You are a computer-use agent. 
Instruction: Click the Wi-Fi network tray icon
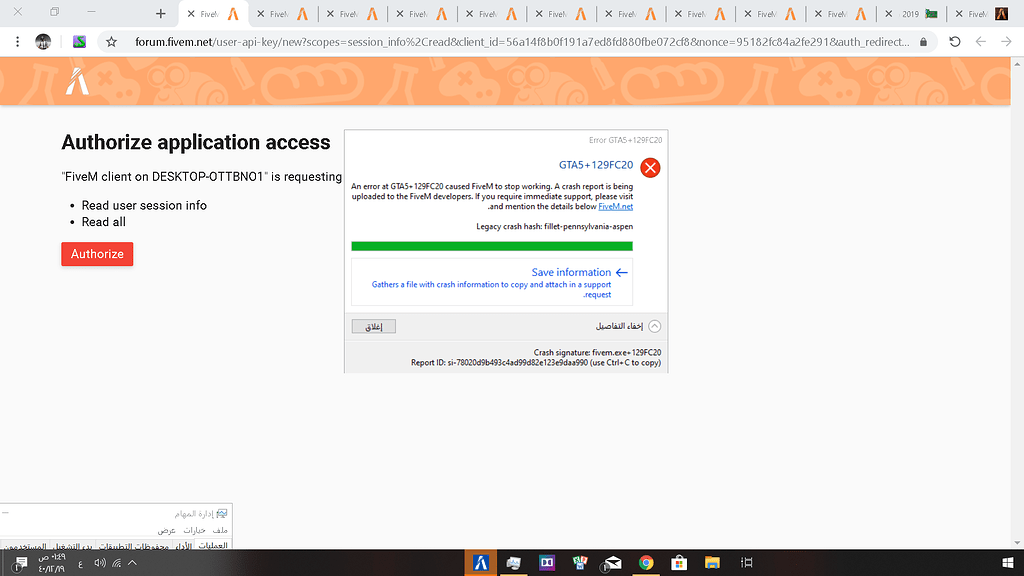[x=116, y=563]
